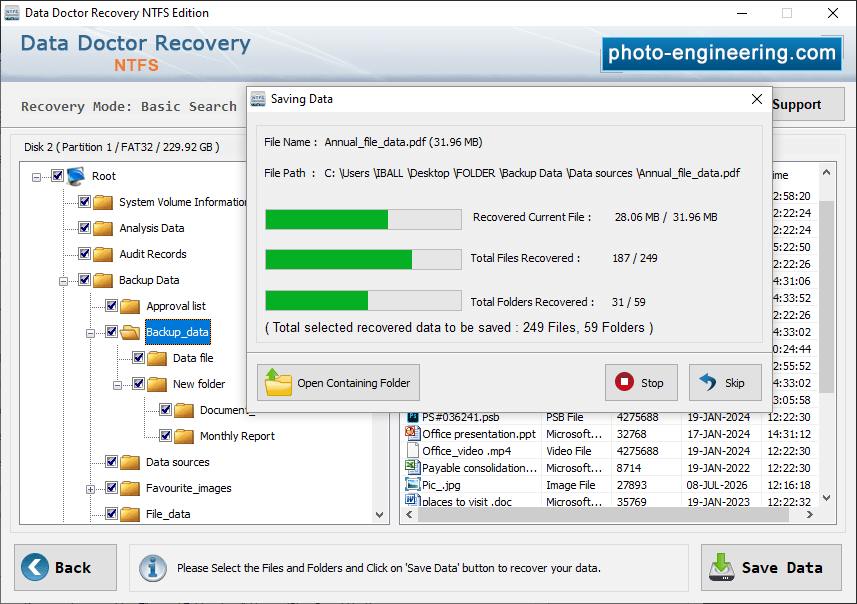Click Recovered Current File progress bar
The height and width of the screenshot is (604, 857).
pos(363,220)
